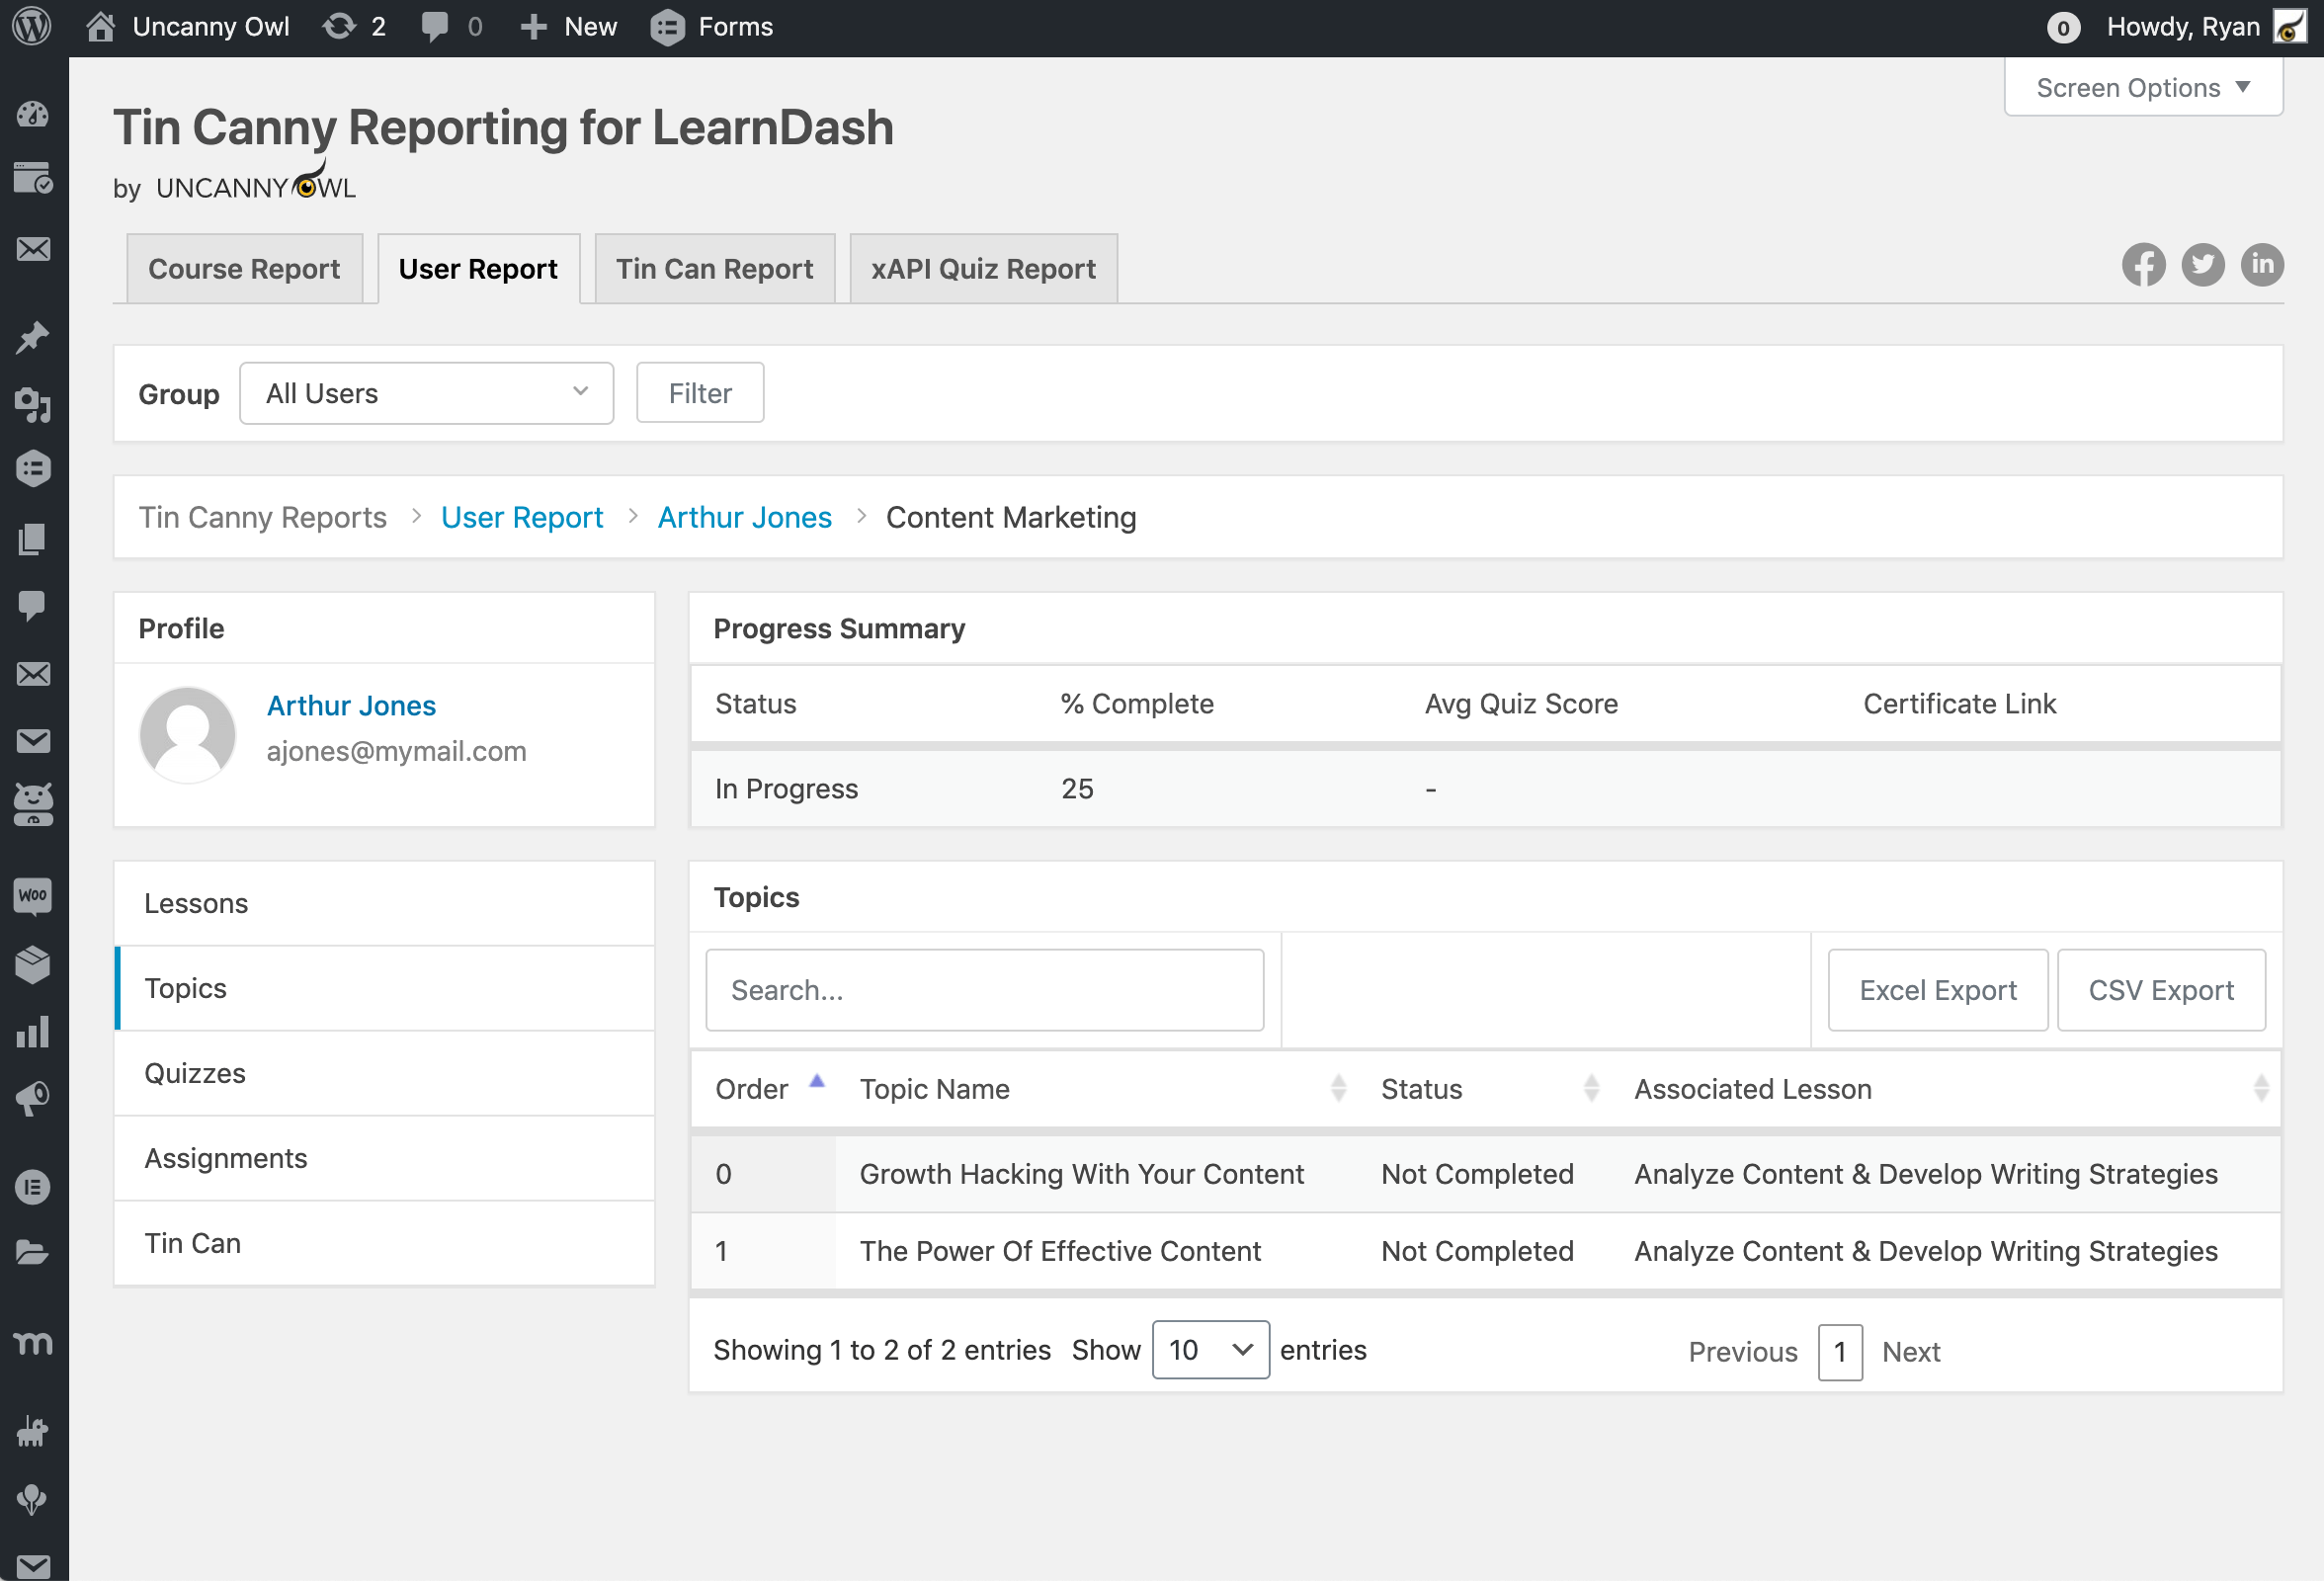Image resolution: width=2324 pixels, height=1581 pixels.
Task: Open WooCommerce from the sidebar
Action: pos(33,895)
